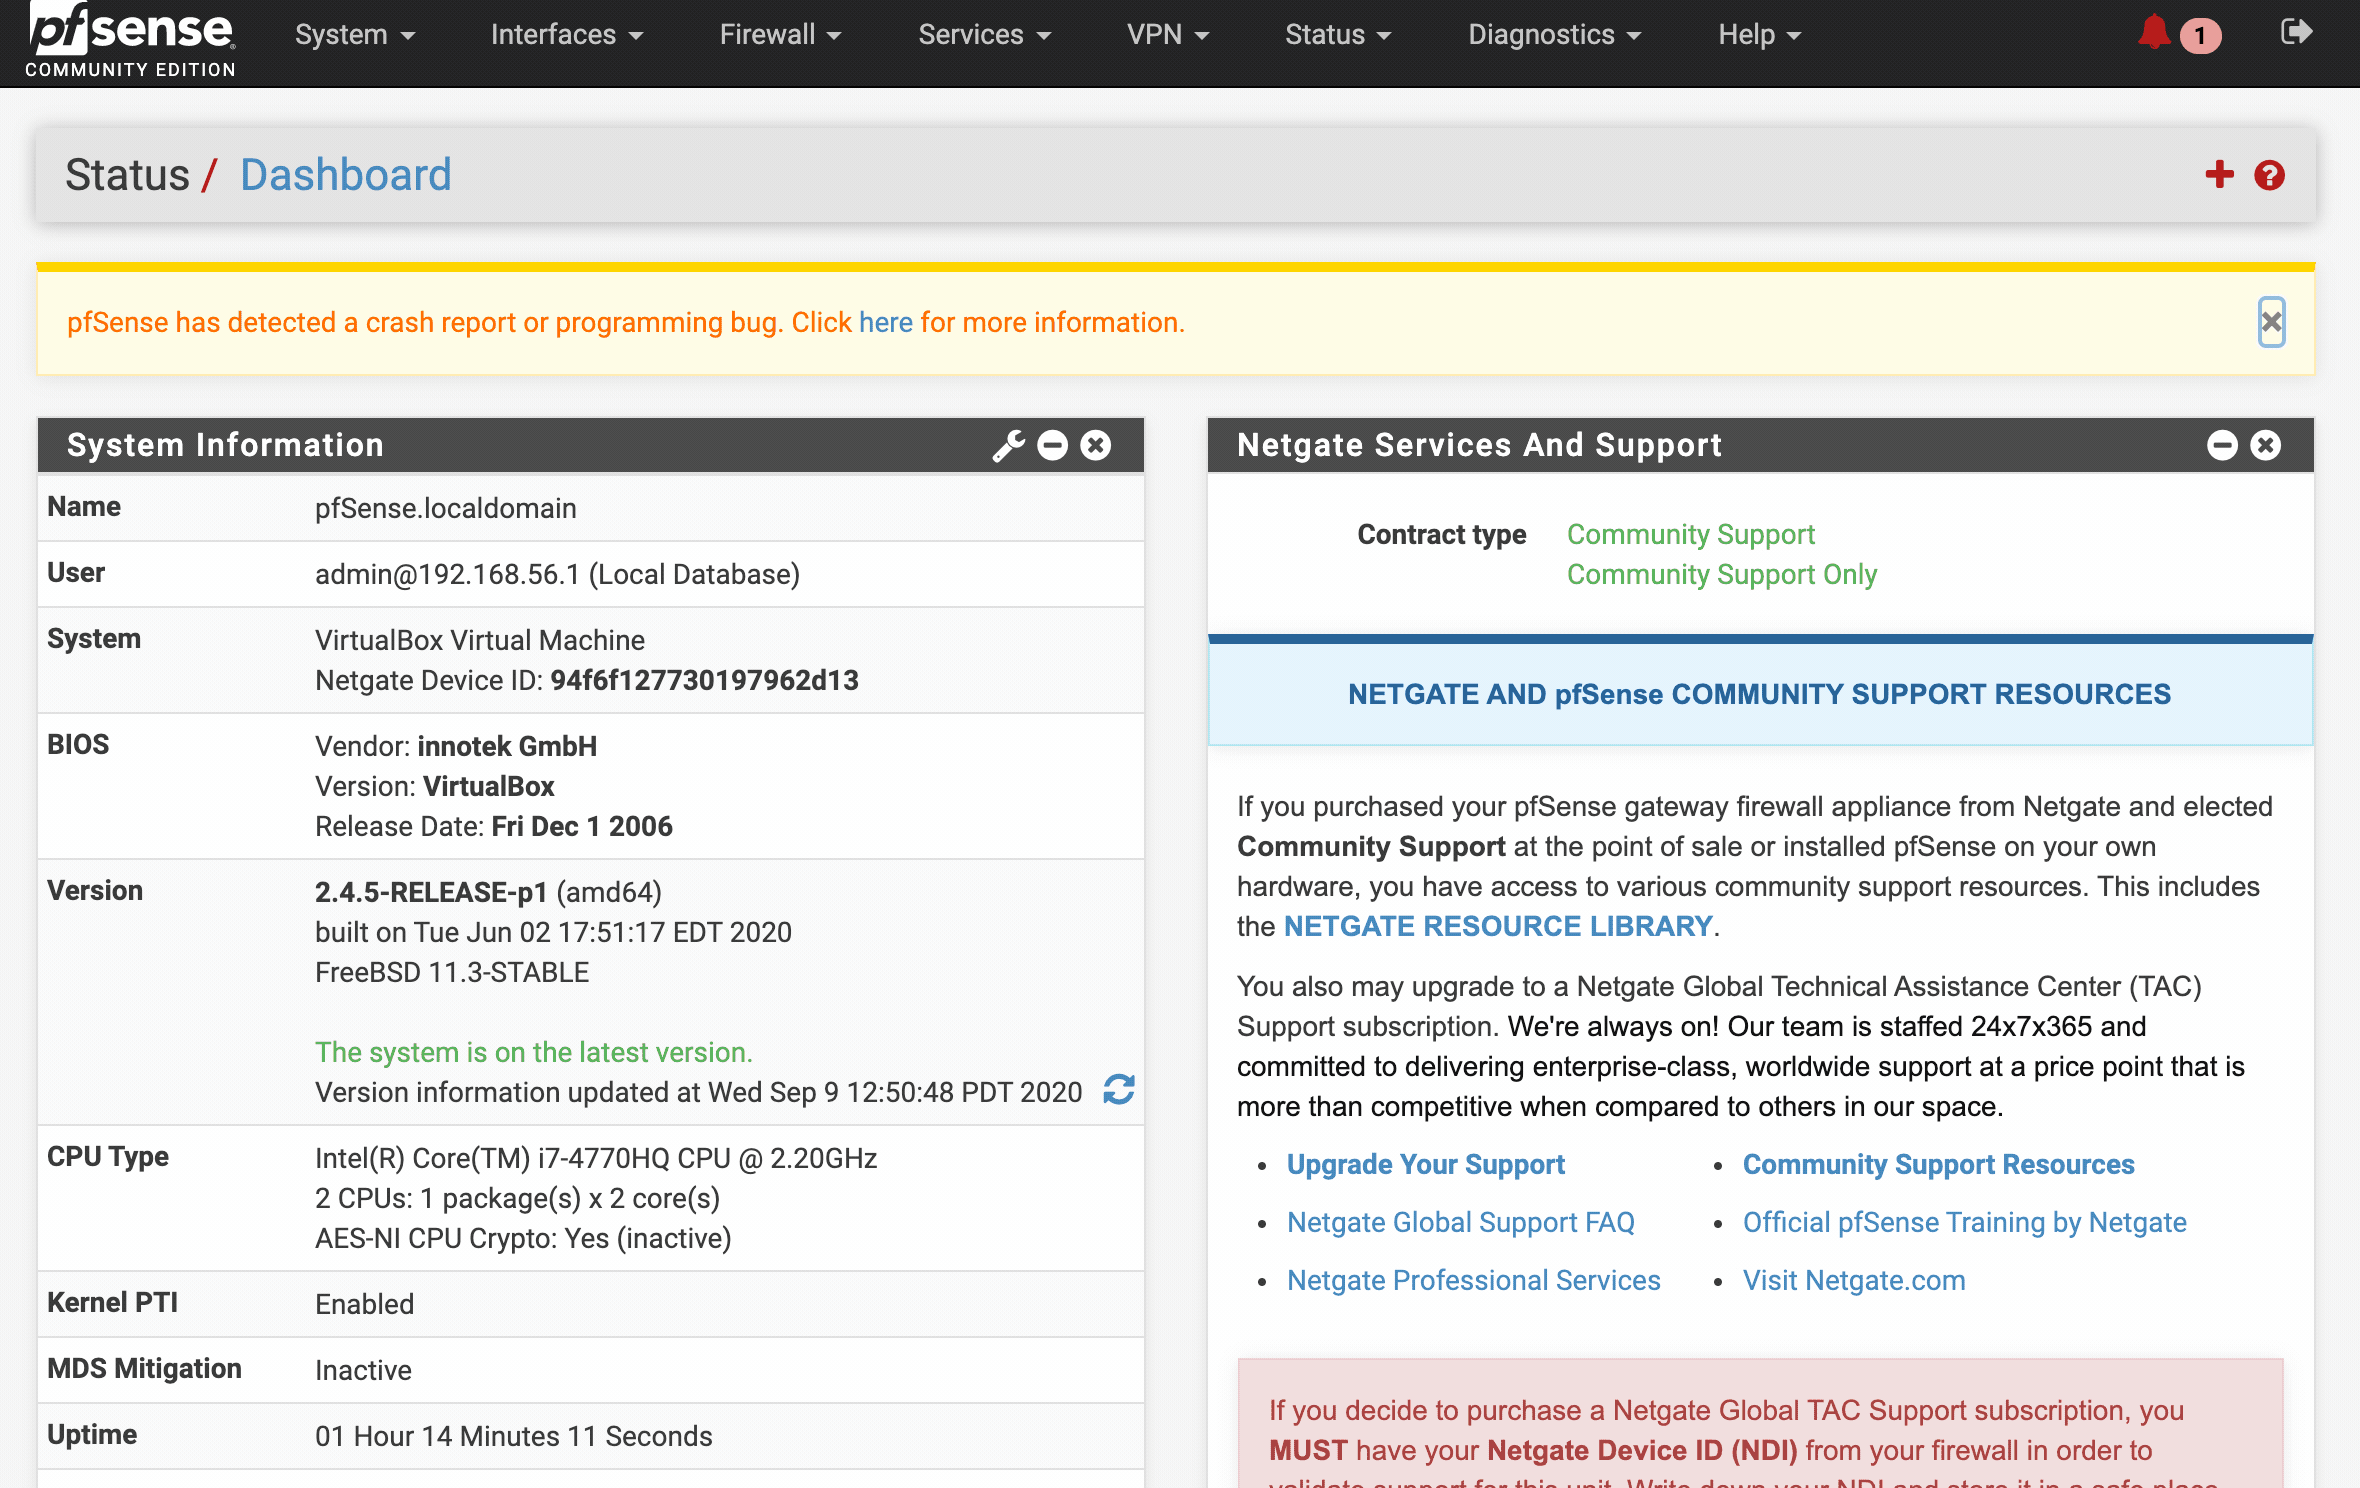The width and height of the screenshot is (2360, 1488).
Task: Expand the Diagnostics dropdown menu
Action: tap(1554, 35)
